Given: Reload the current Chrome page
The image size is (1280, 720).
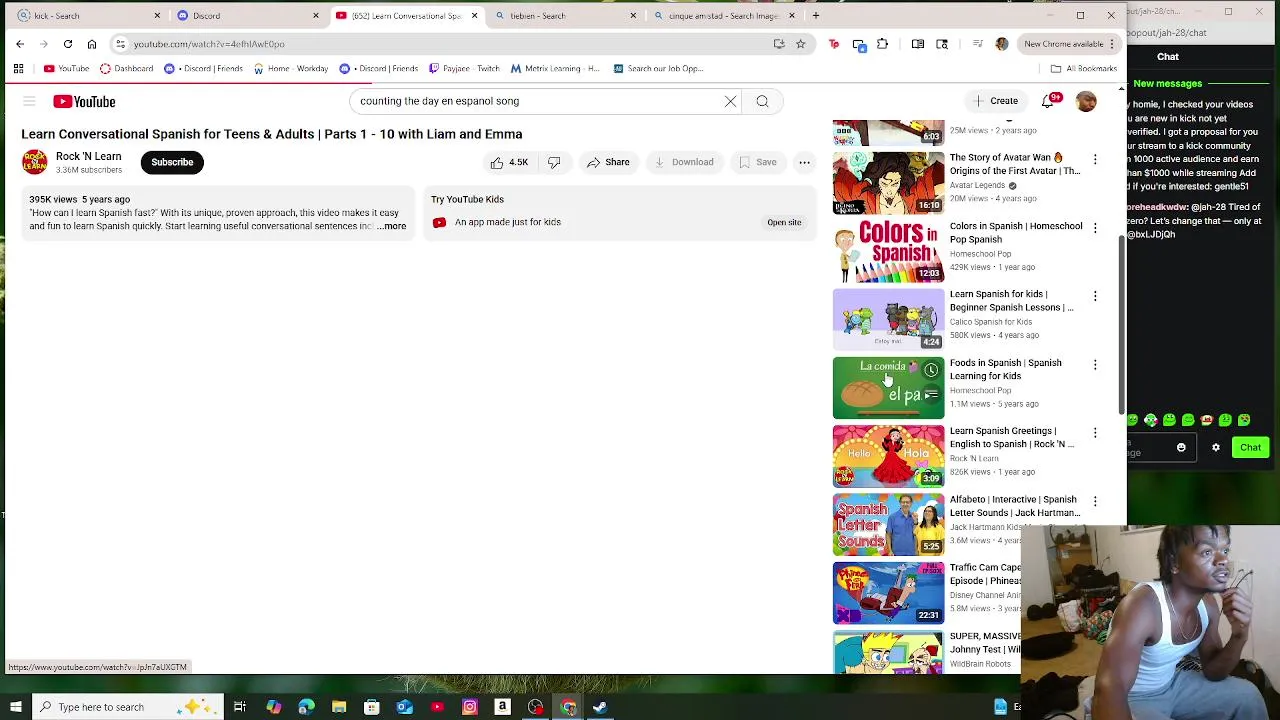Looking at the screenshot, I should tap(68, 44).
